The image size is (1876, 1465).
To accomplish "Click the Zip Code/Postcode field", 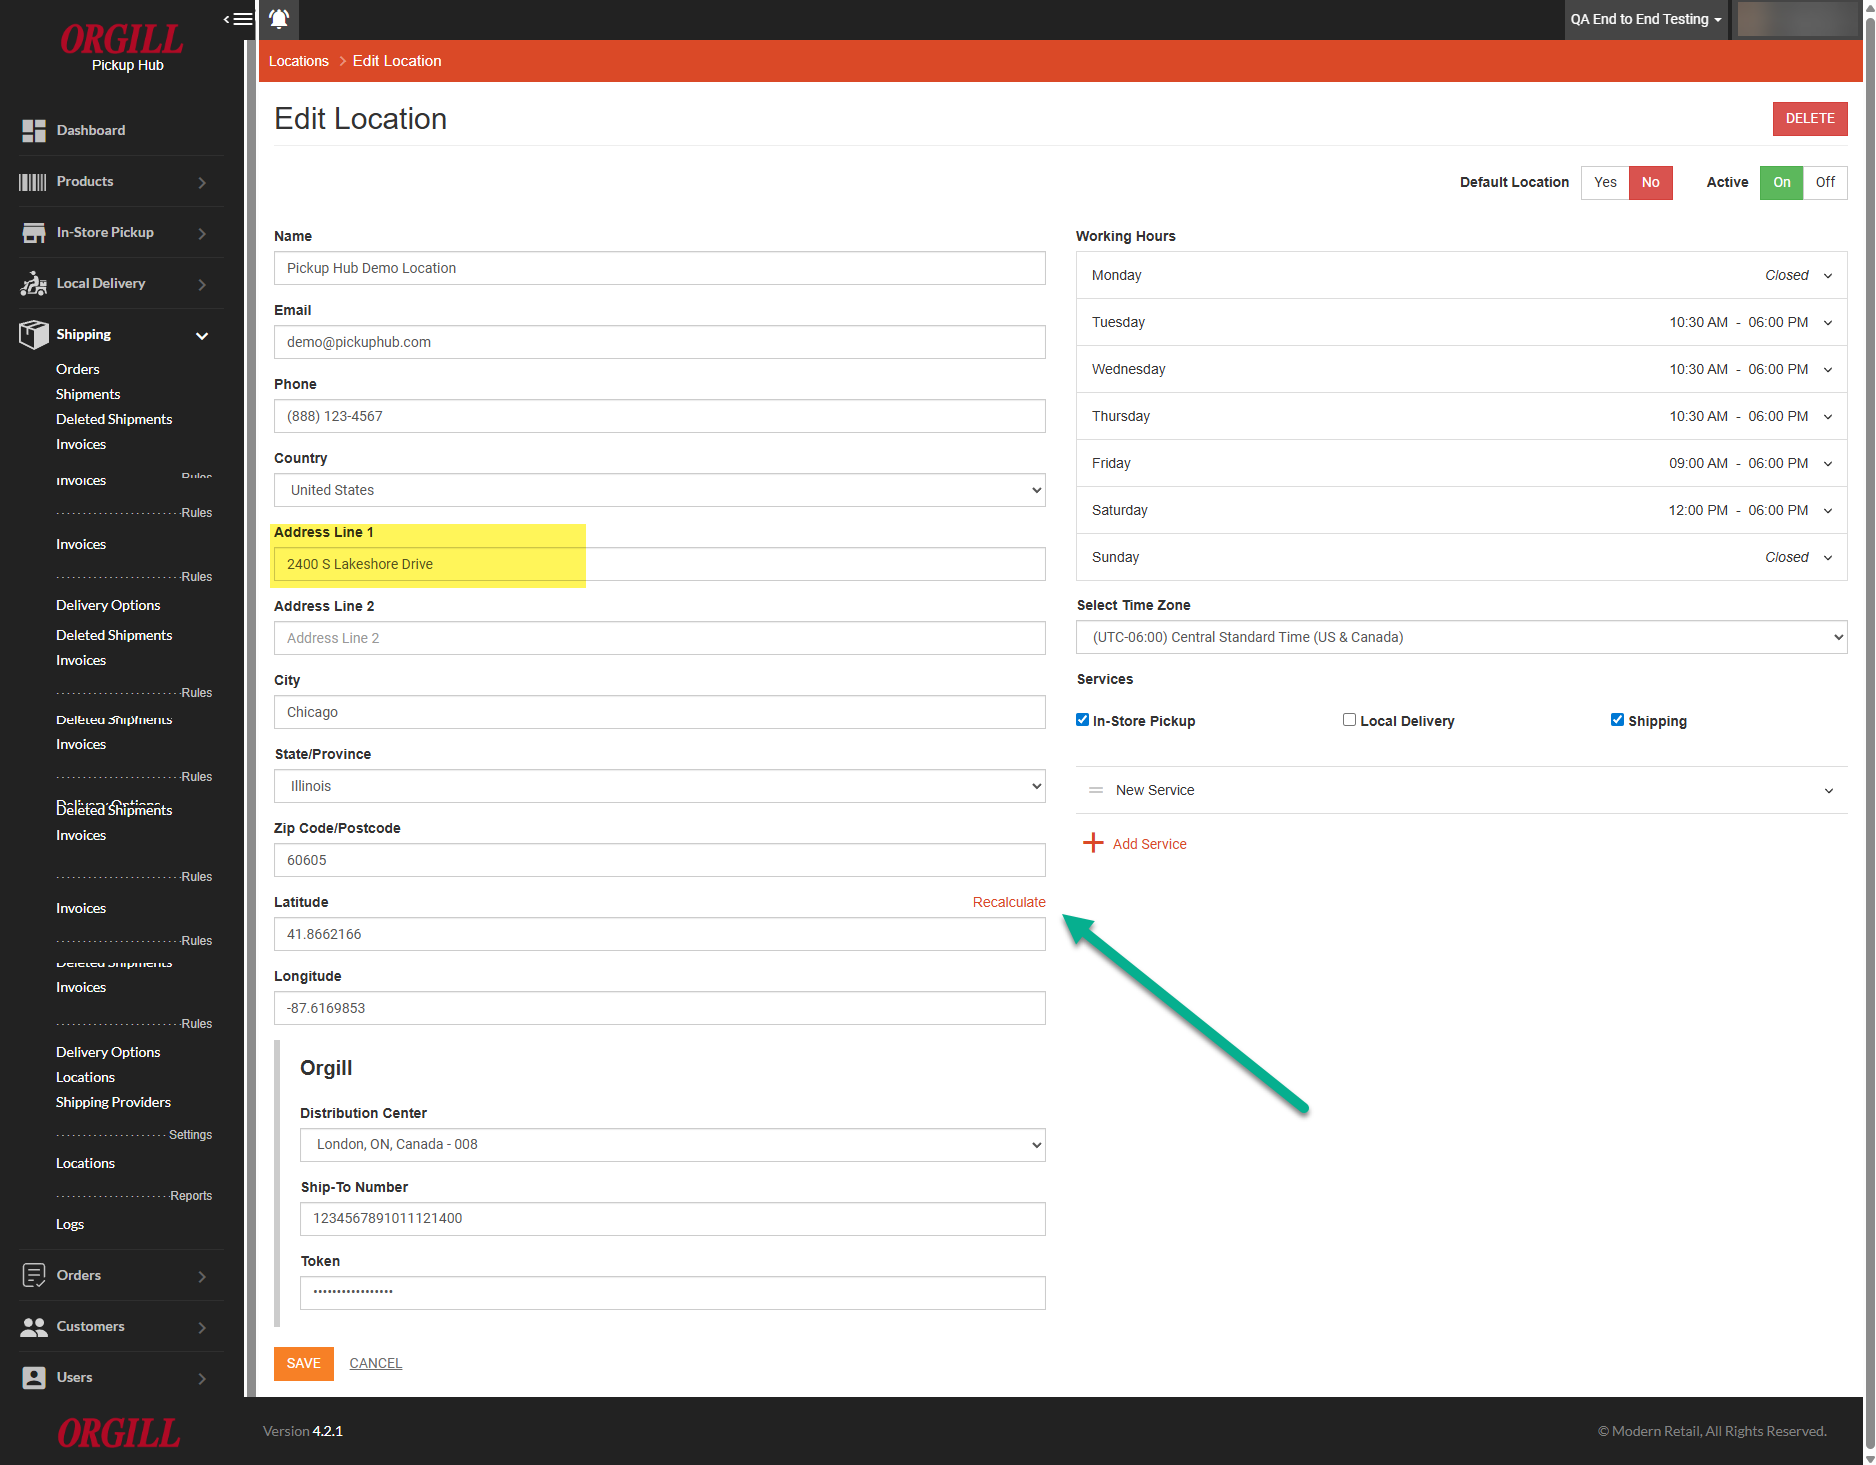I will tap(660, 860).
